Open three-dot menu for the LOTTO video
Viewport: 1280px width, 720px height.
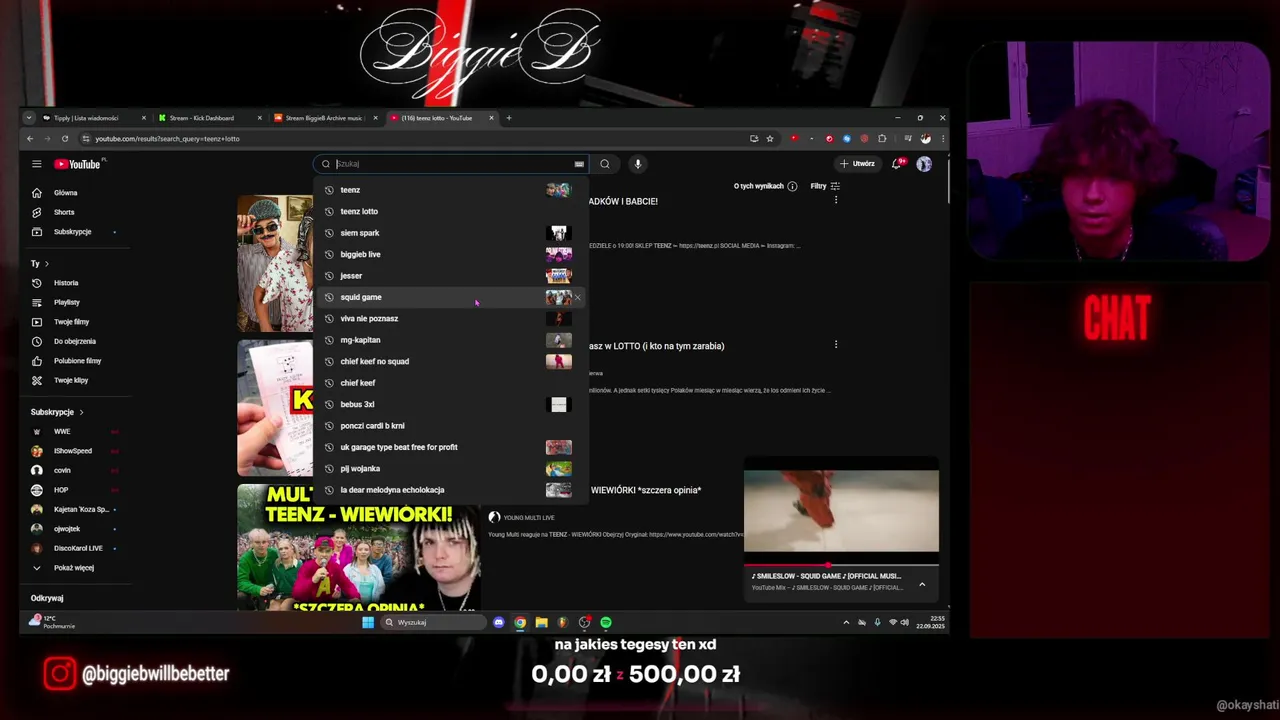[x=836, y=344]
